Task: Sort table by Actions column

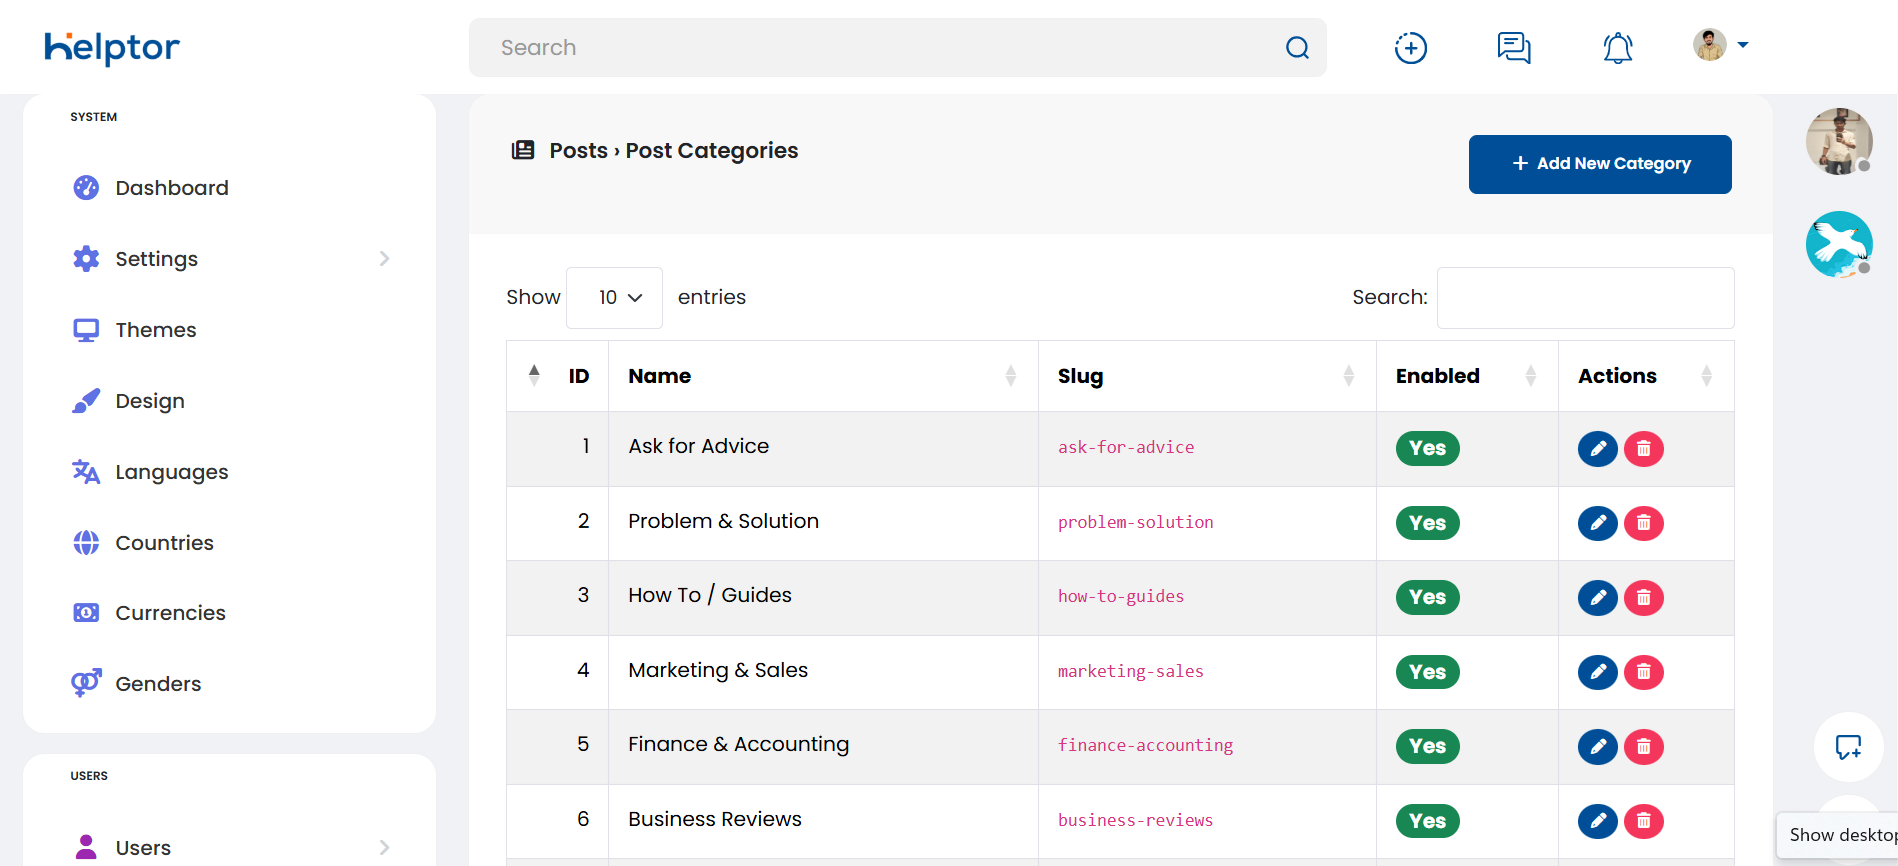Action: click(1646, 376)
